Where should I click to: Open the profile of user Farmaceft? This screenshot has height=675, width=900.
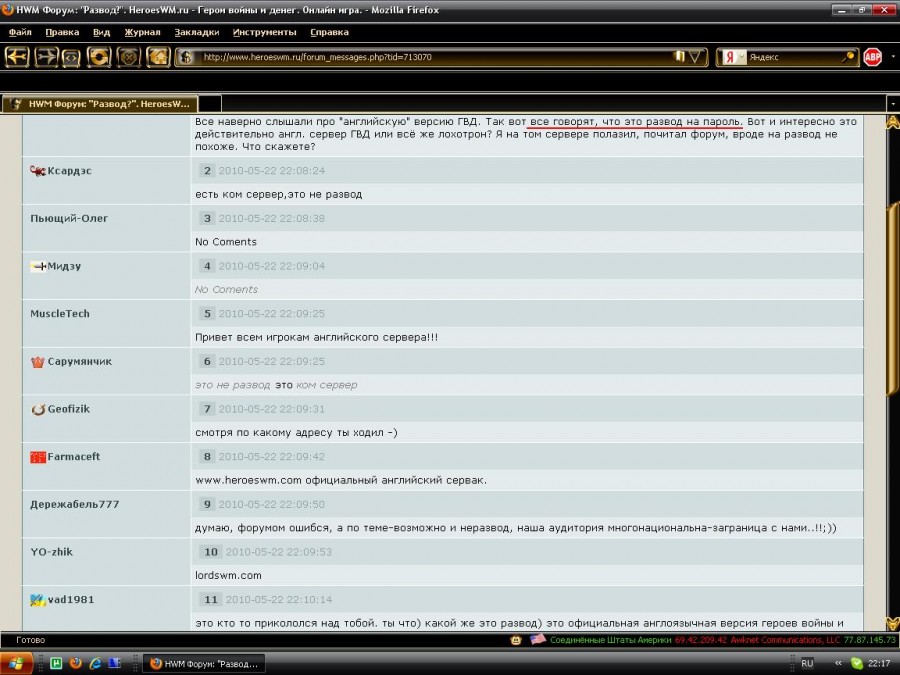74,457
